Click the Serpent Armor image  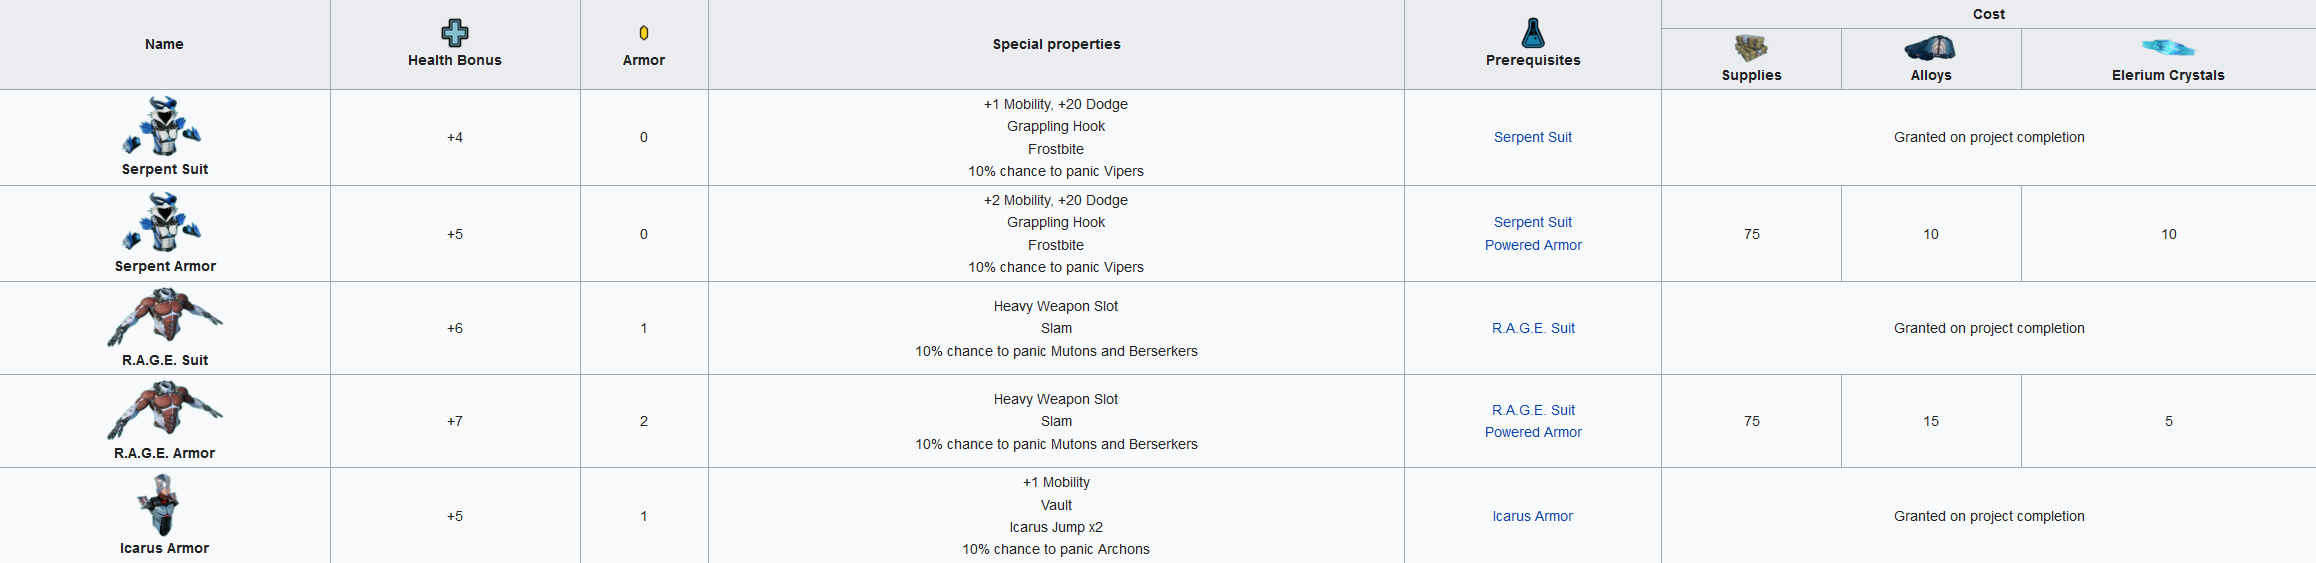[x=163, y=222]
